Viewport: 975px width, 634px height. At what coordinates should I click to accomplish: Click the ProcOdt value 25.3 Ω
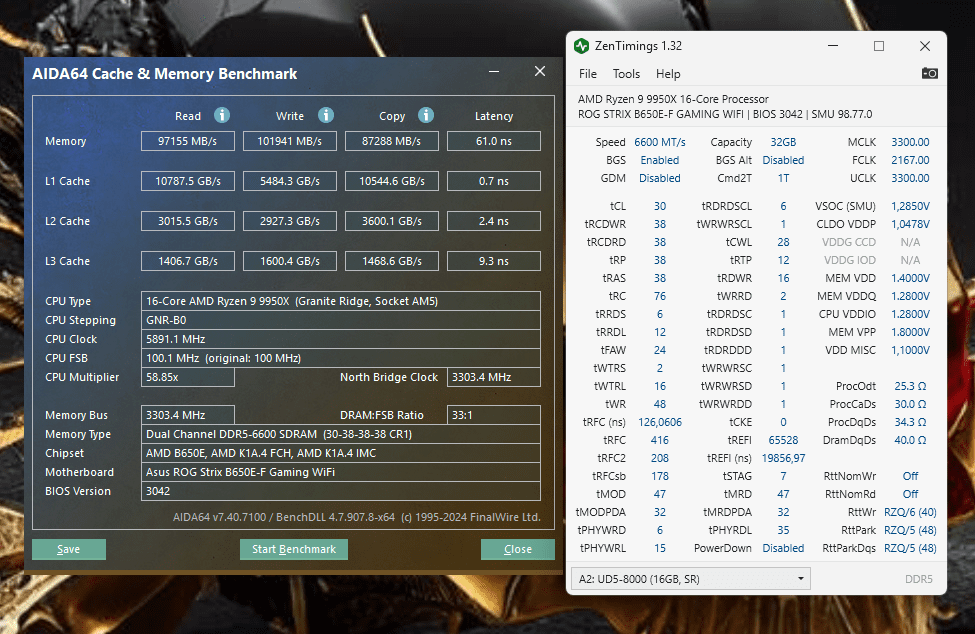tap(910, 387)
